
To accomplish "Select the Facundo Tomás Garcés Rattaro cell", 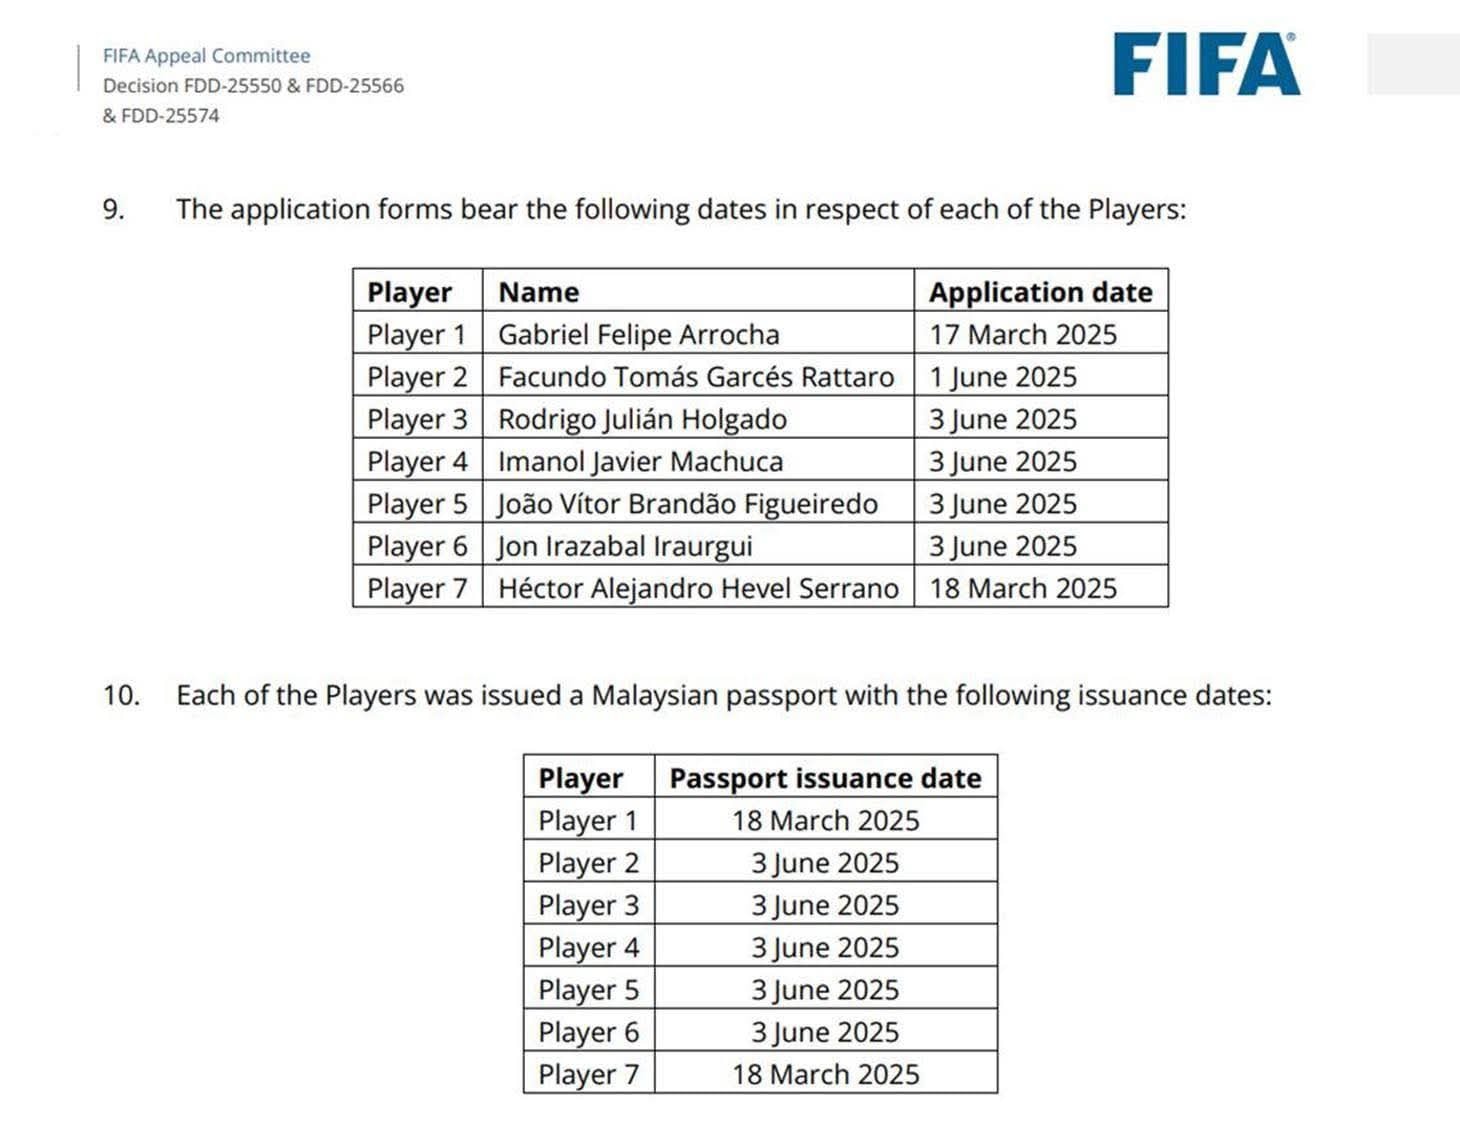I will point(696,377).
